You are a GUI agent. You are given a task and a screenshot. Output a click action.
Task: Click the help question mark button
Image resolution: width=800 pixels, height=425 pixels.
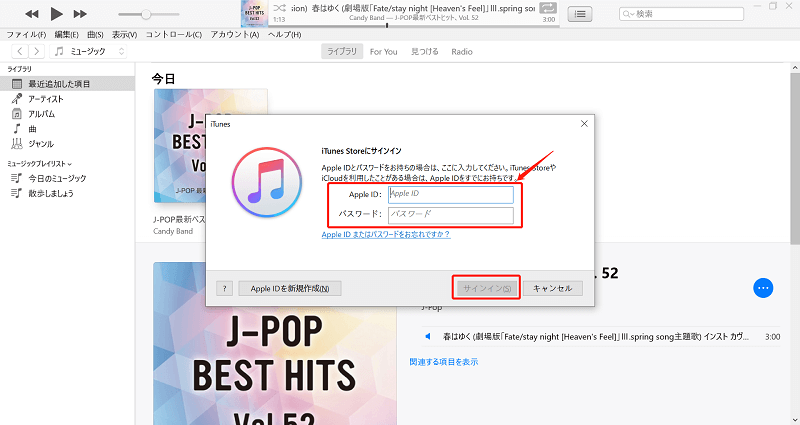point(224,288)
